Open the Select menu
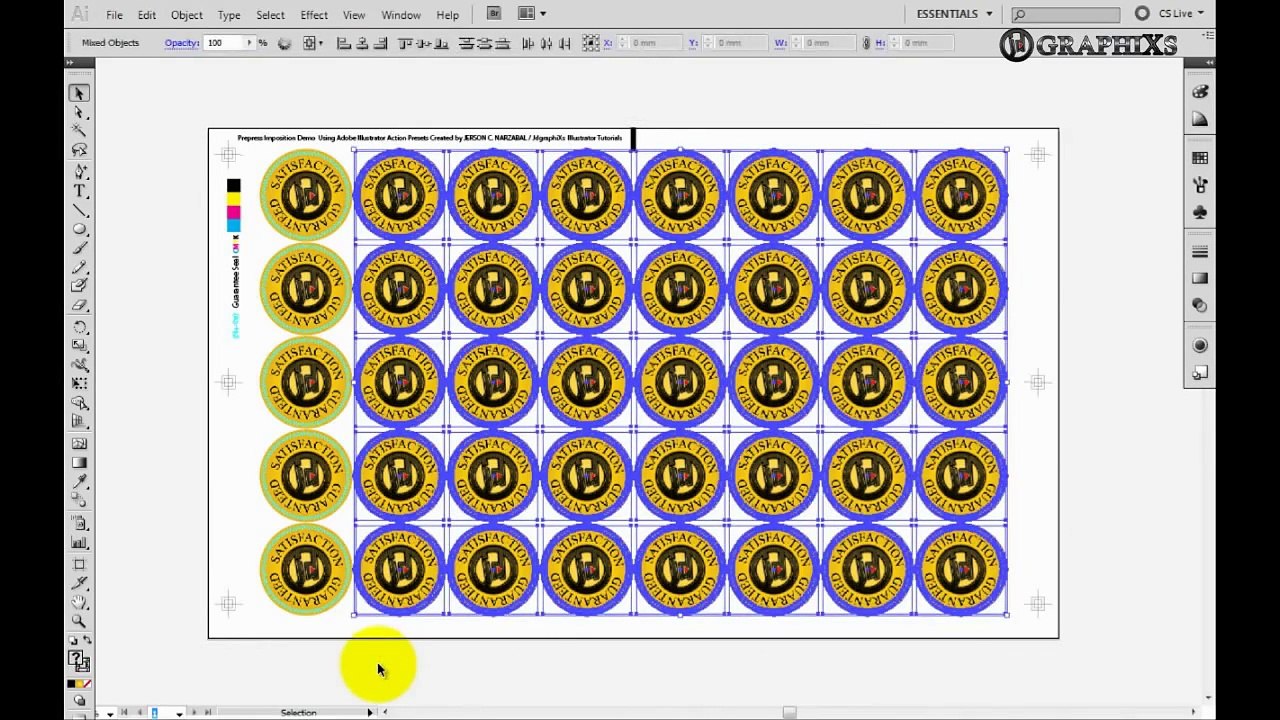The image size is (1280, 720). [x=270, y=15]
